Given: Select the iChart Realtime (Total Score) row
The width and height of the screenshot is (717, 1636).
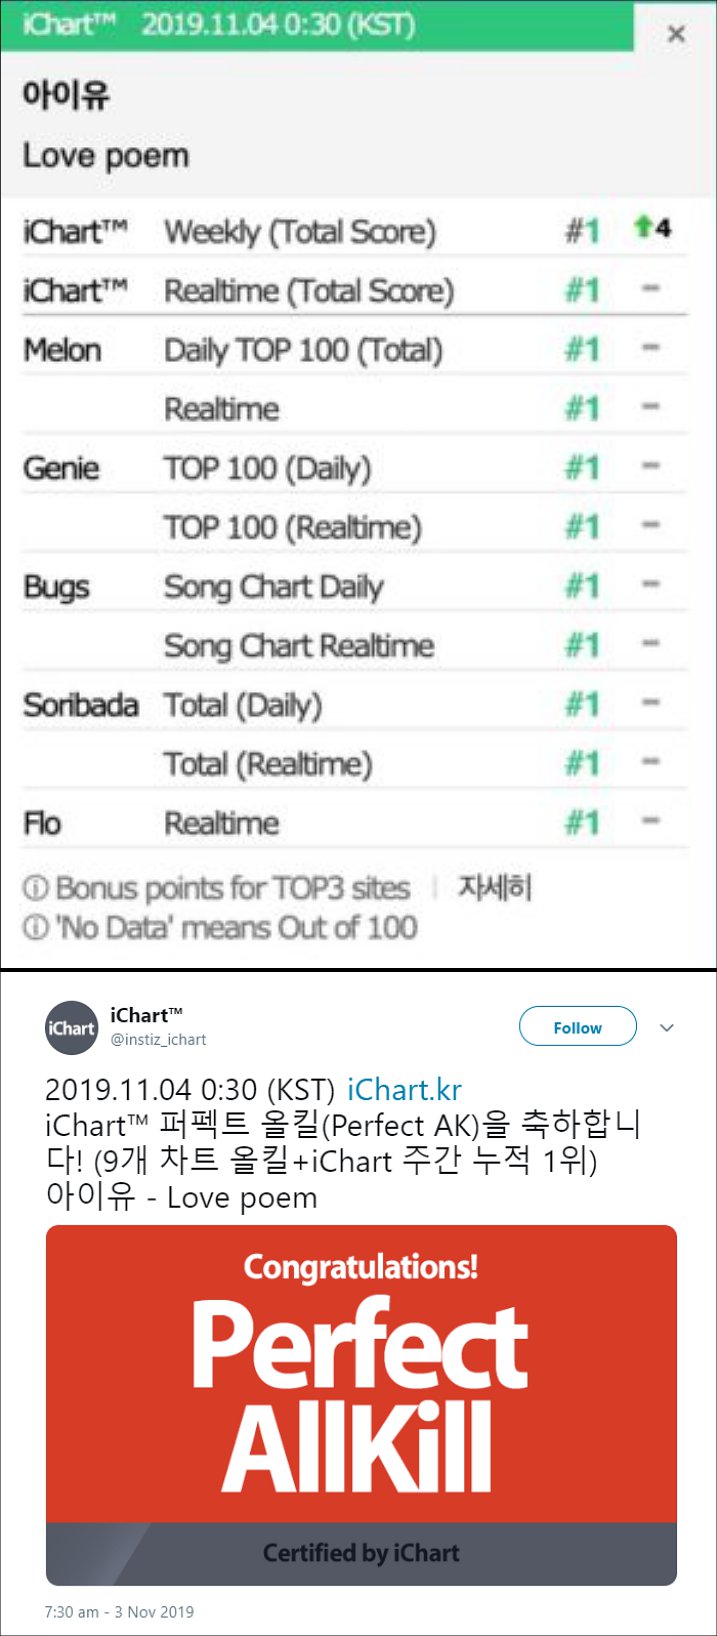Looking at the screenshot, I should [355, 290].
